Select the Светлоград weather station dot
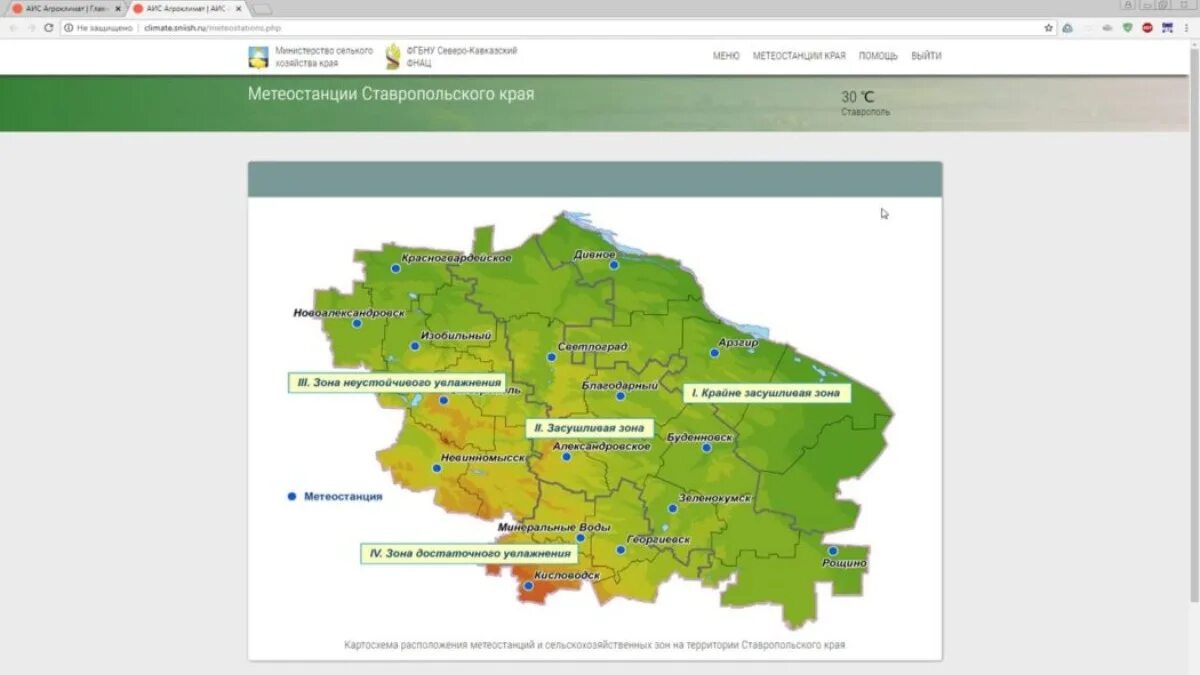1200x675 pixels. coord(550,357)
